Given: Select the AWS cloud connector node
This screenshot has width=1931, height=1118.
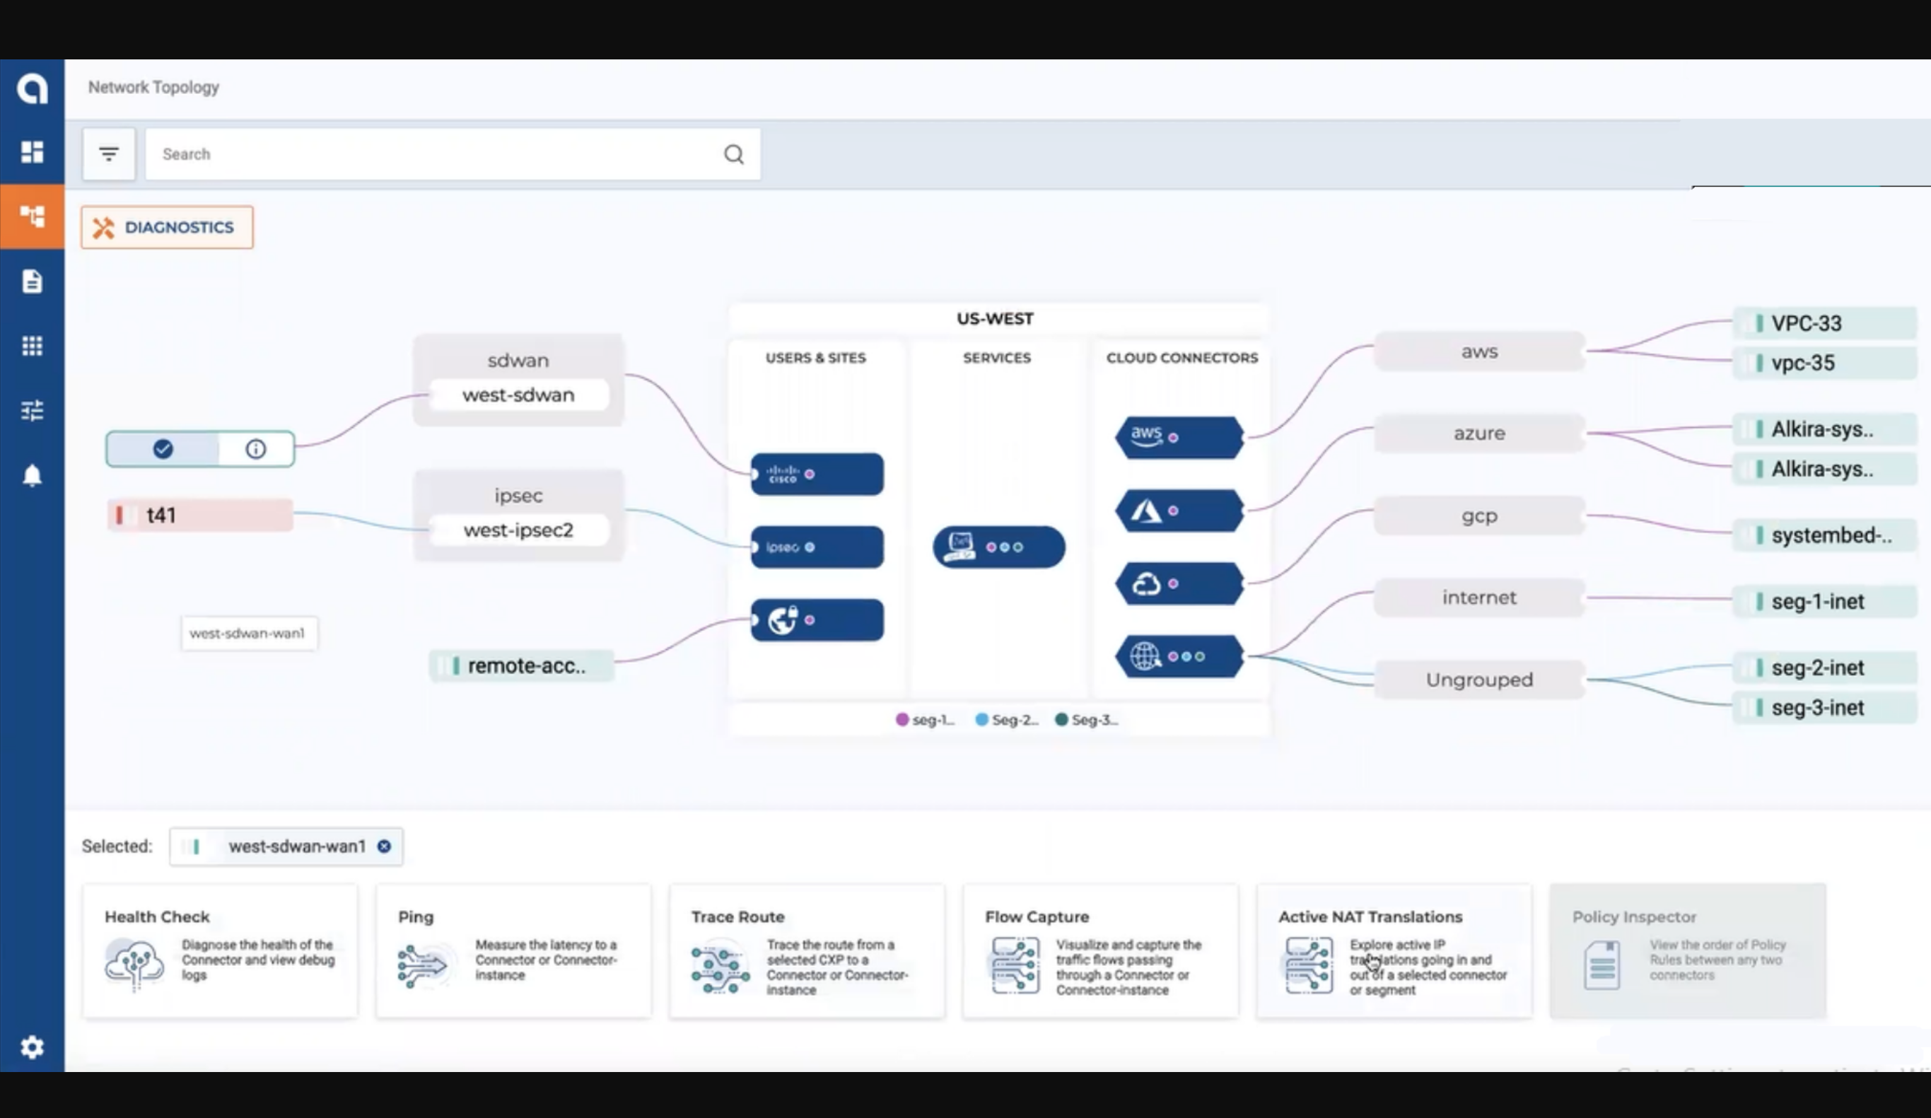Looking at the screenshot, I should pyautogui.click(x=1179, y=437).
